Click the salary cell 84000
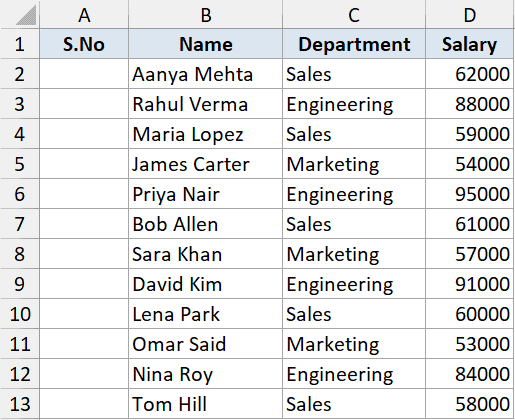Screen dimensions: 515x420 pyautogui.click(x=469, y=374)
